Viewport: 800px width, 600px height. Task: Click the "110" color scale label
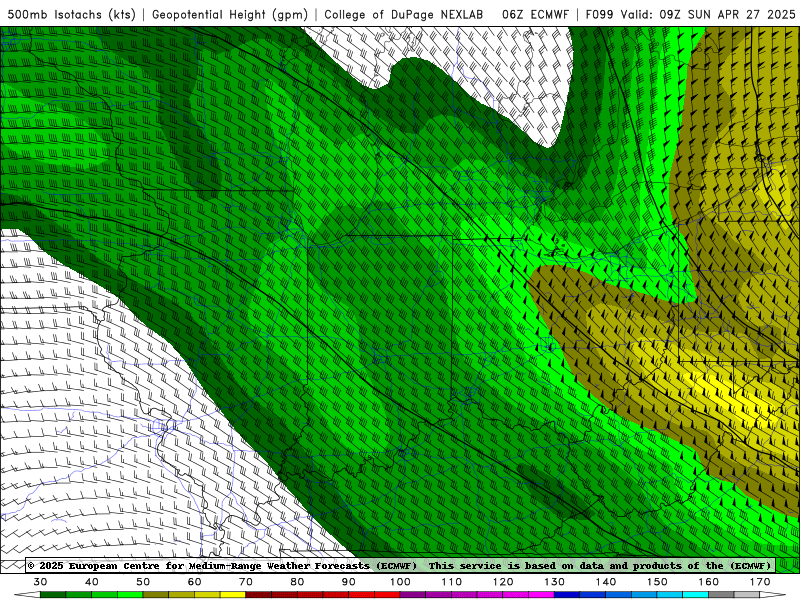(x=452, y=582)
